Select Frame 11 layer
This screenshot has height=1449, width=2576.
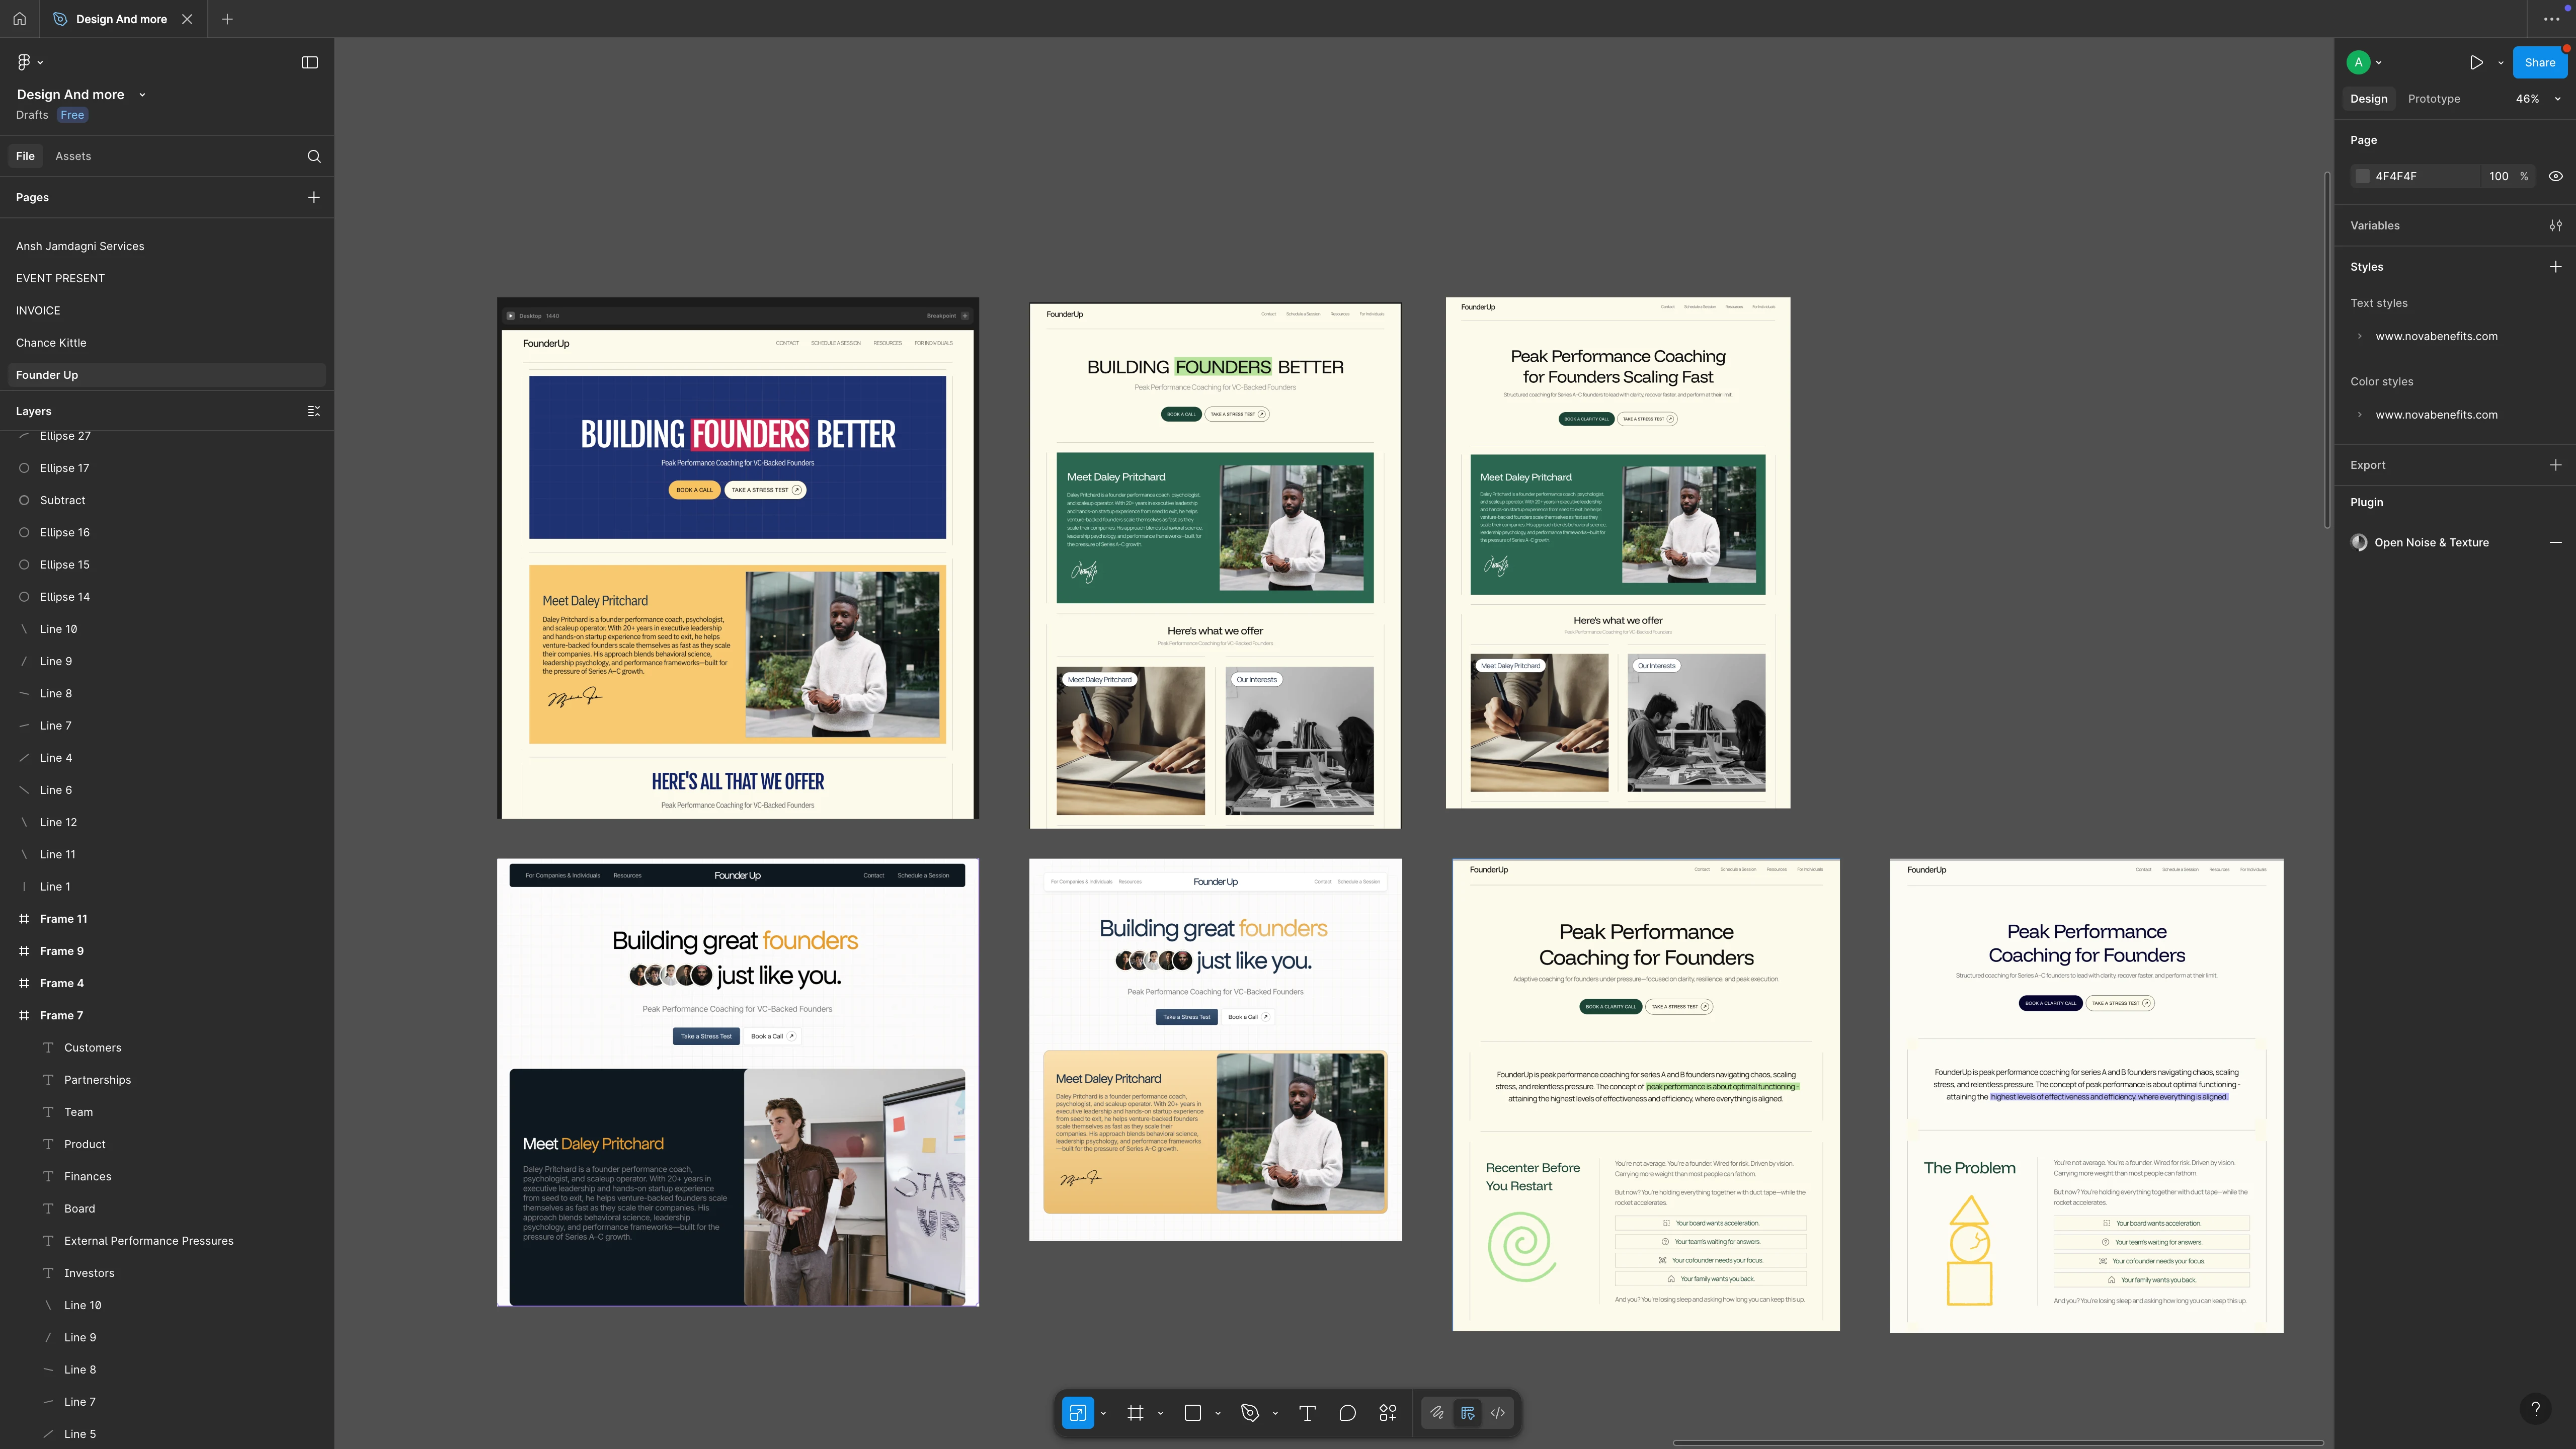pyautogui.click(x=167, y=919)
